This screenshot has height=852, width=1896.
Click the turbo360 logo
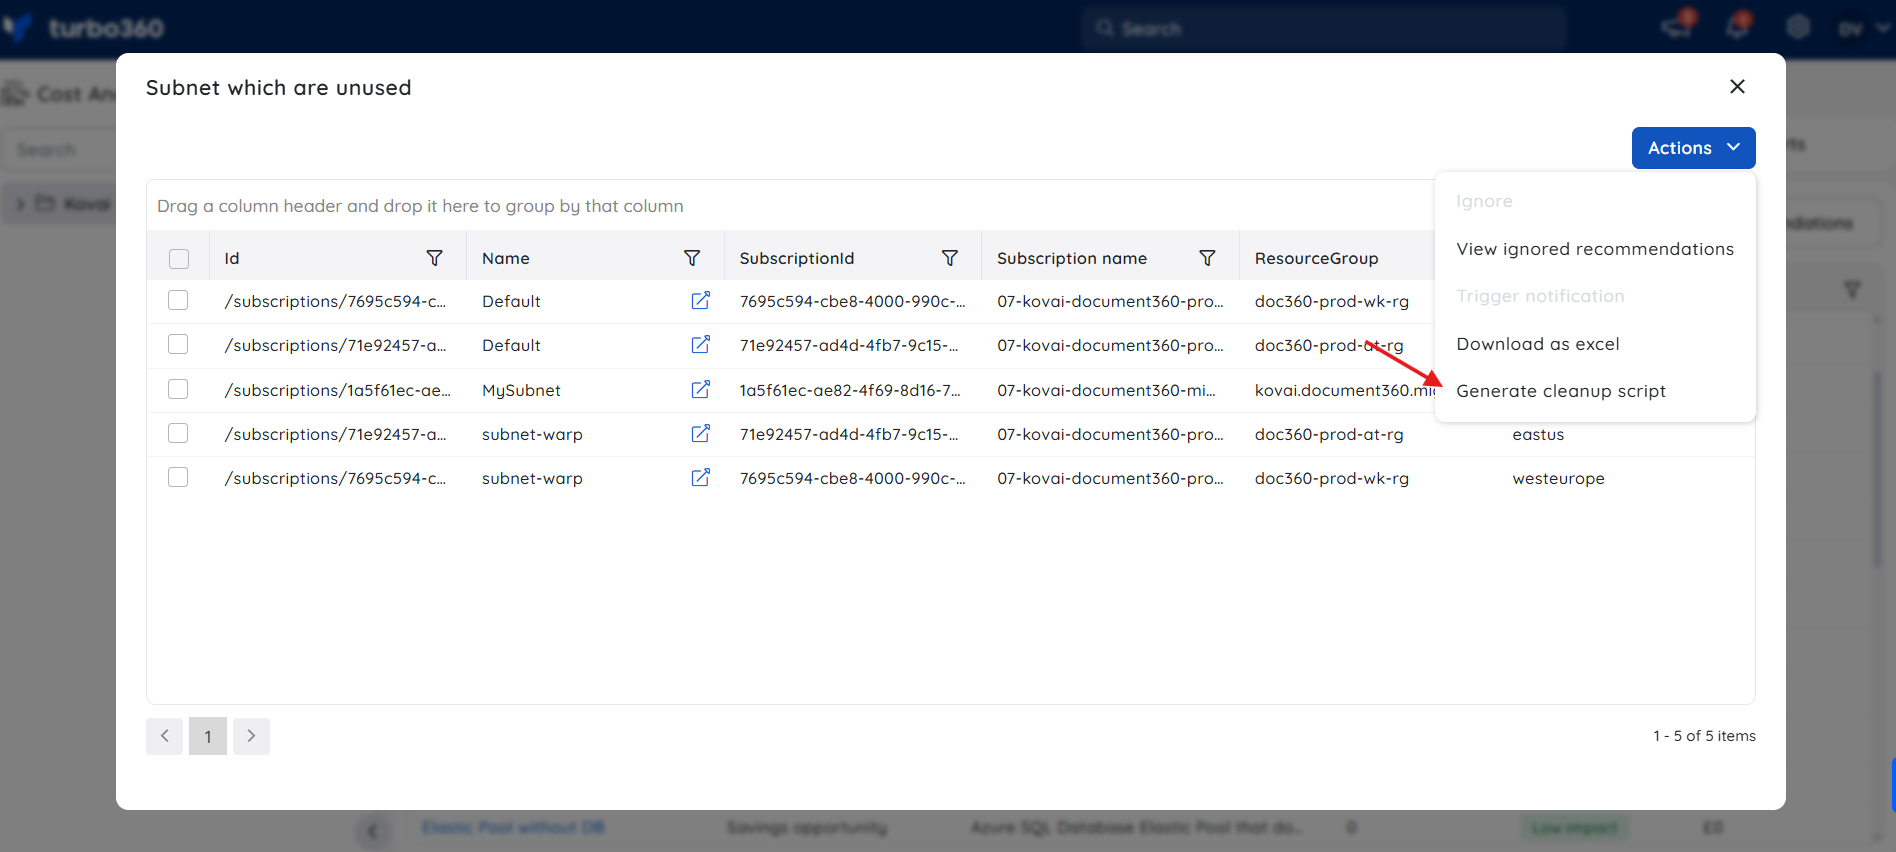[84, 28]
